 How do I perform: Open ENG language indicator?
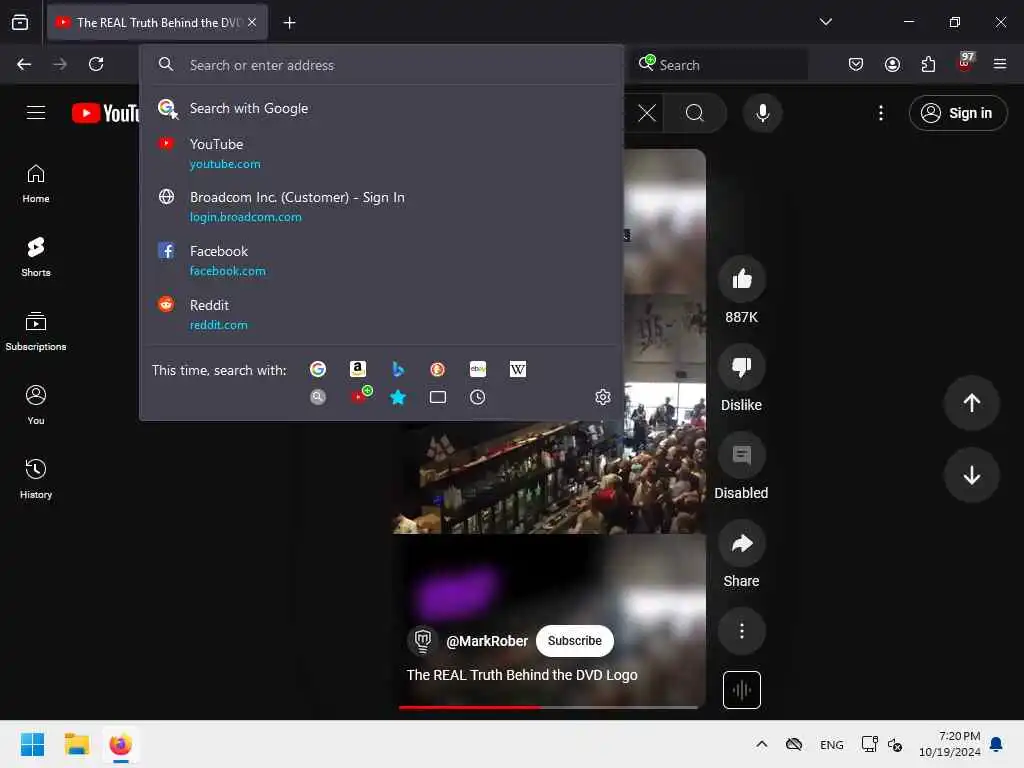pyautogui.click(x=831, y=745)
